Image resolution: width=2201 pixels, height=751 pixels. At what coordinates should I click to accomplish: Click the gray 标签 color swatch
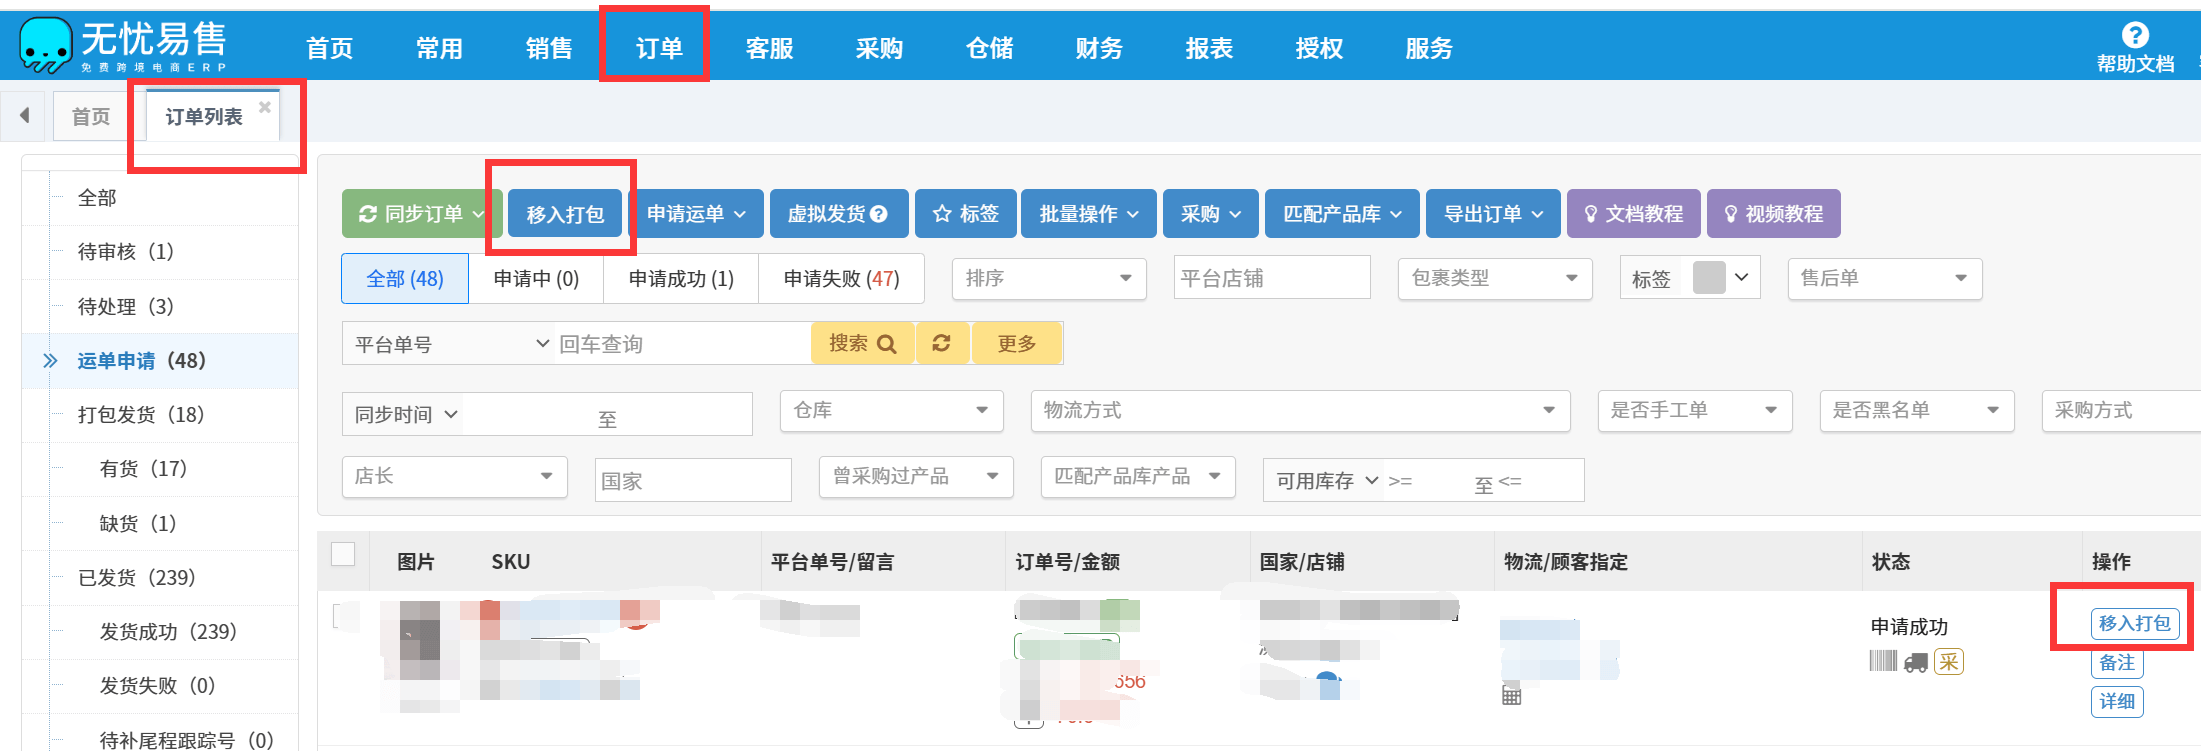point(1709,277)
